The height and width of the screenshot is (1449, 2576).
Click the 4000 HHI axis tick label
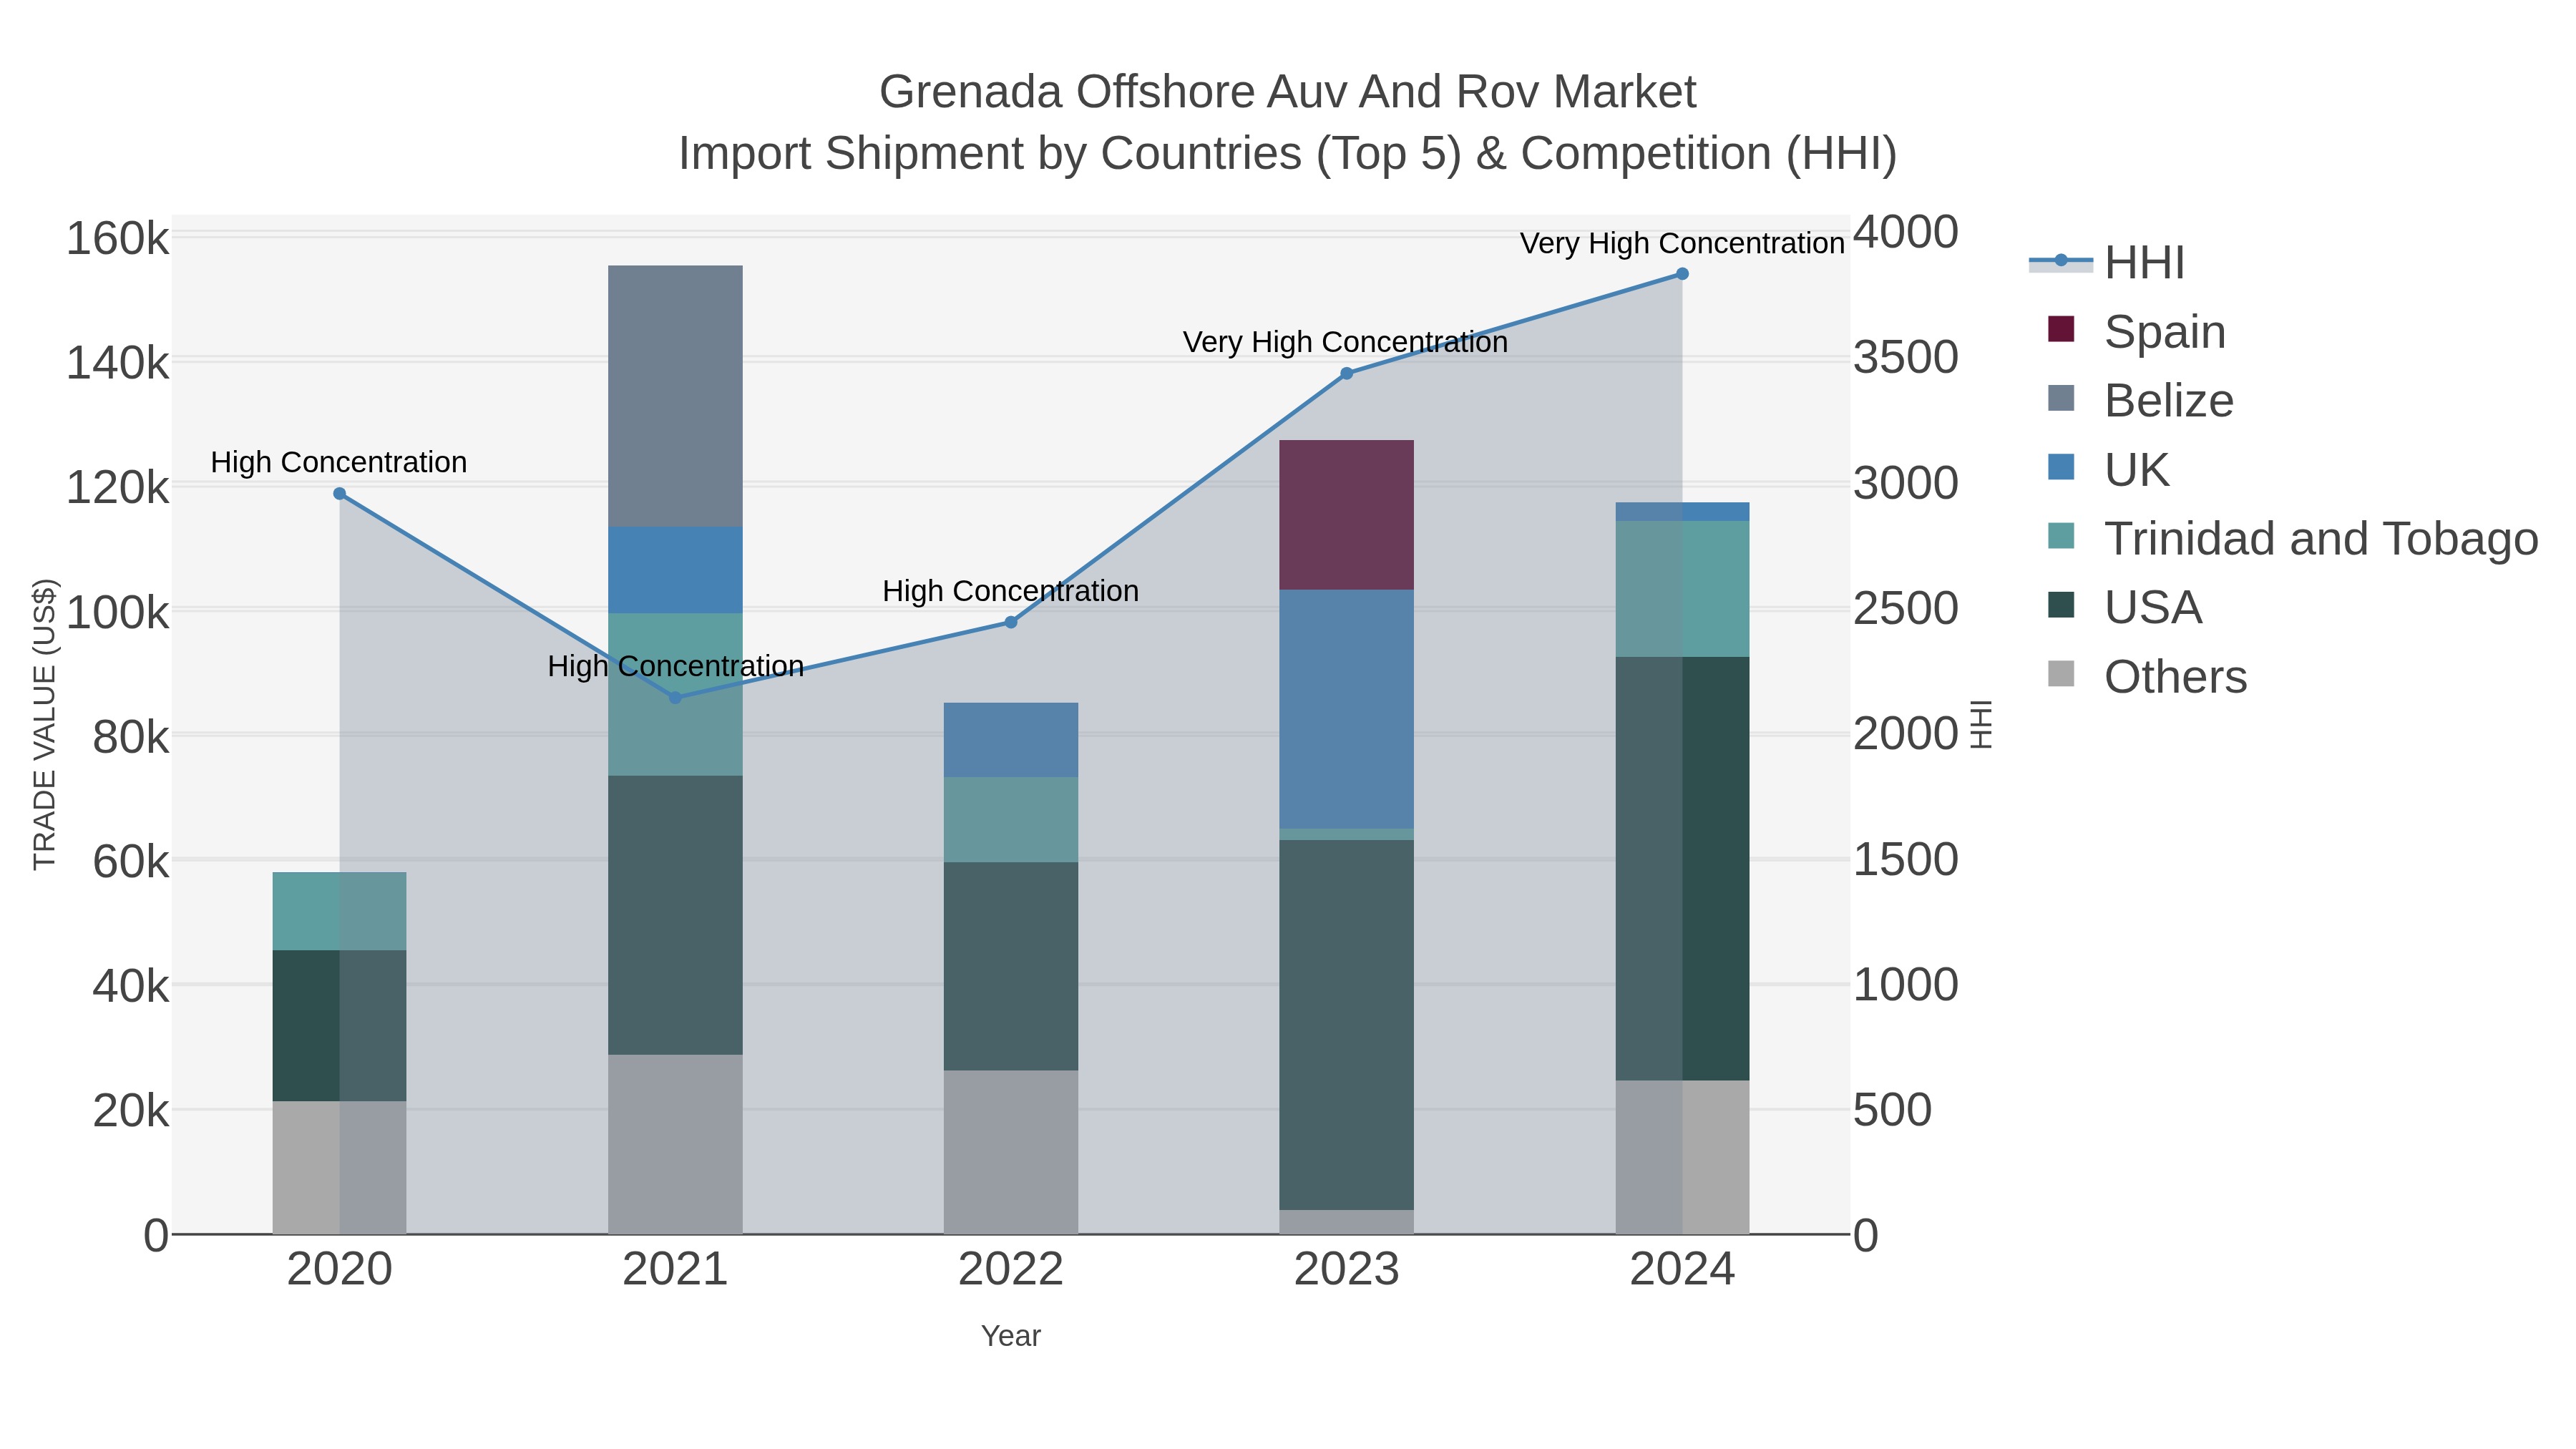(1906, 233)
